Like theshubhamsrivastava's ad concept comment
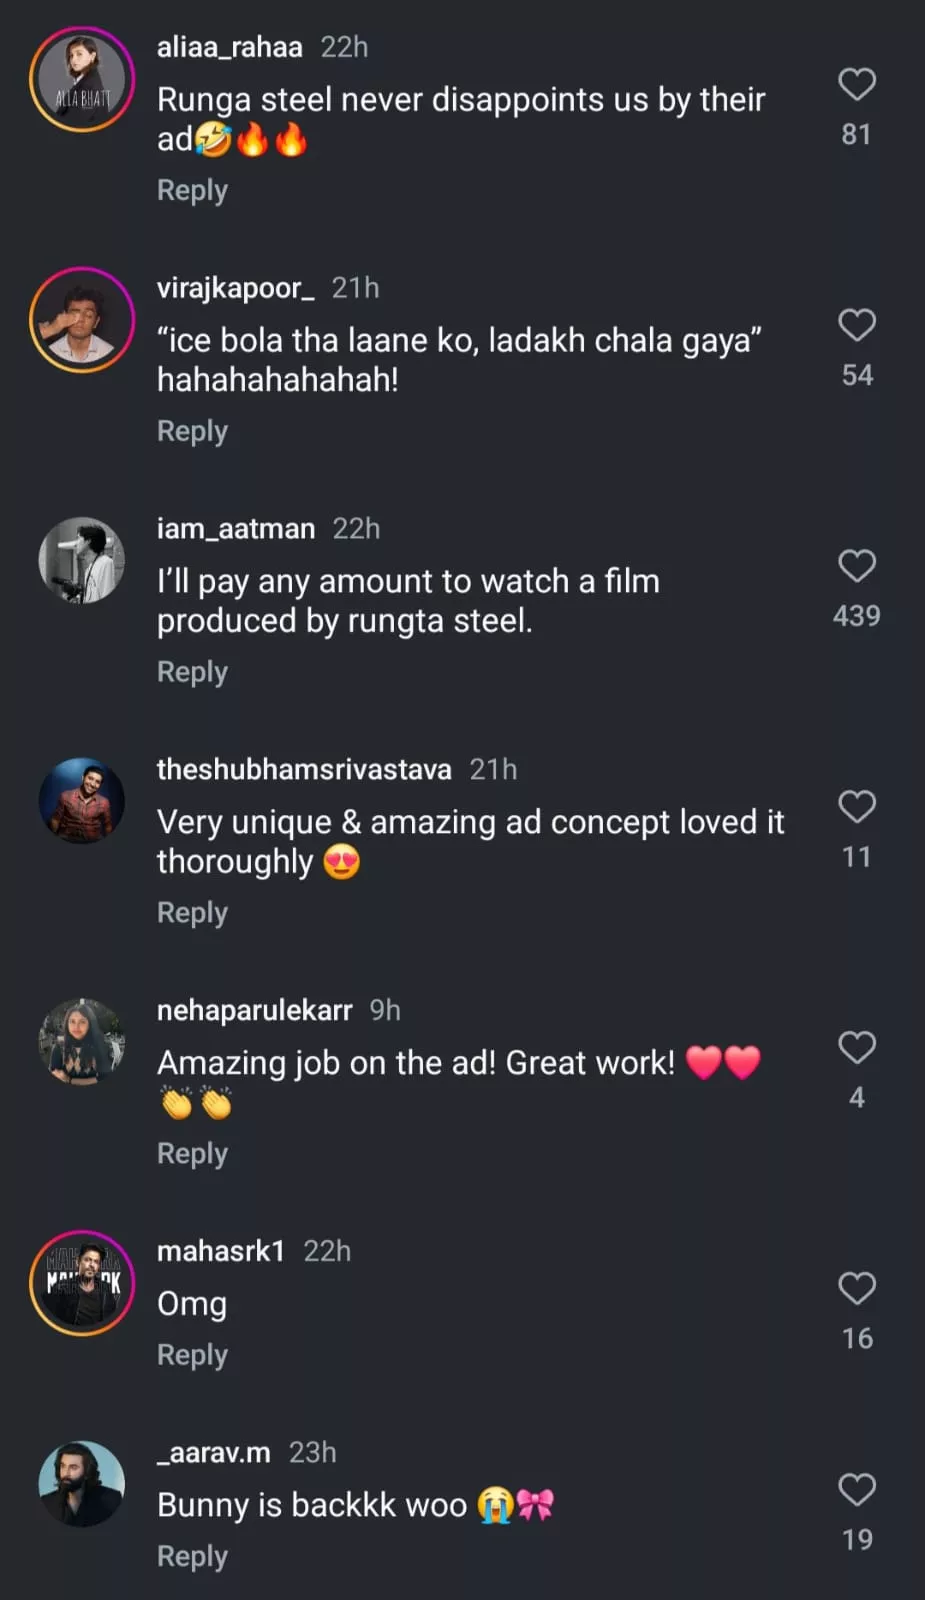Screen dimensions: 925x1600 [x=856, y=806]
